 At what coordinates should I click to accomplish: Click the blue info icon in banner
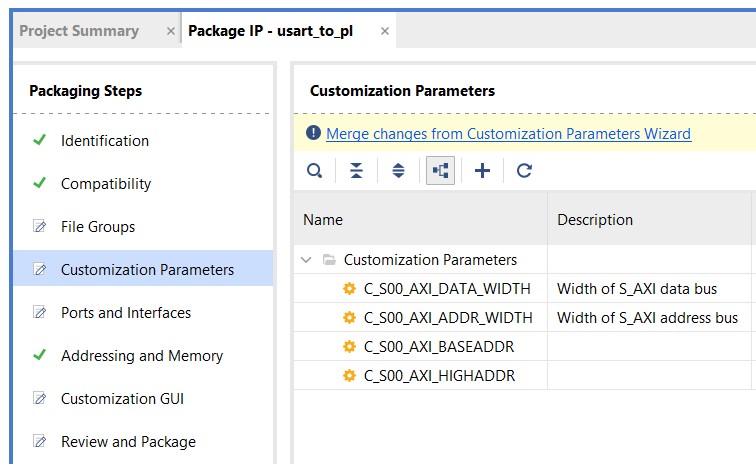point(313,133)
